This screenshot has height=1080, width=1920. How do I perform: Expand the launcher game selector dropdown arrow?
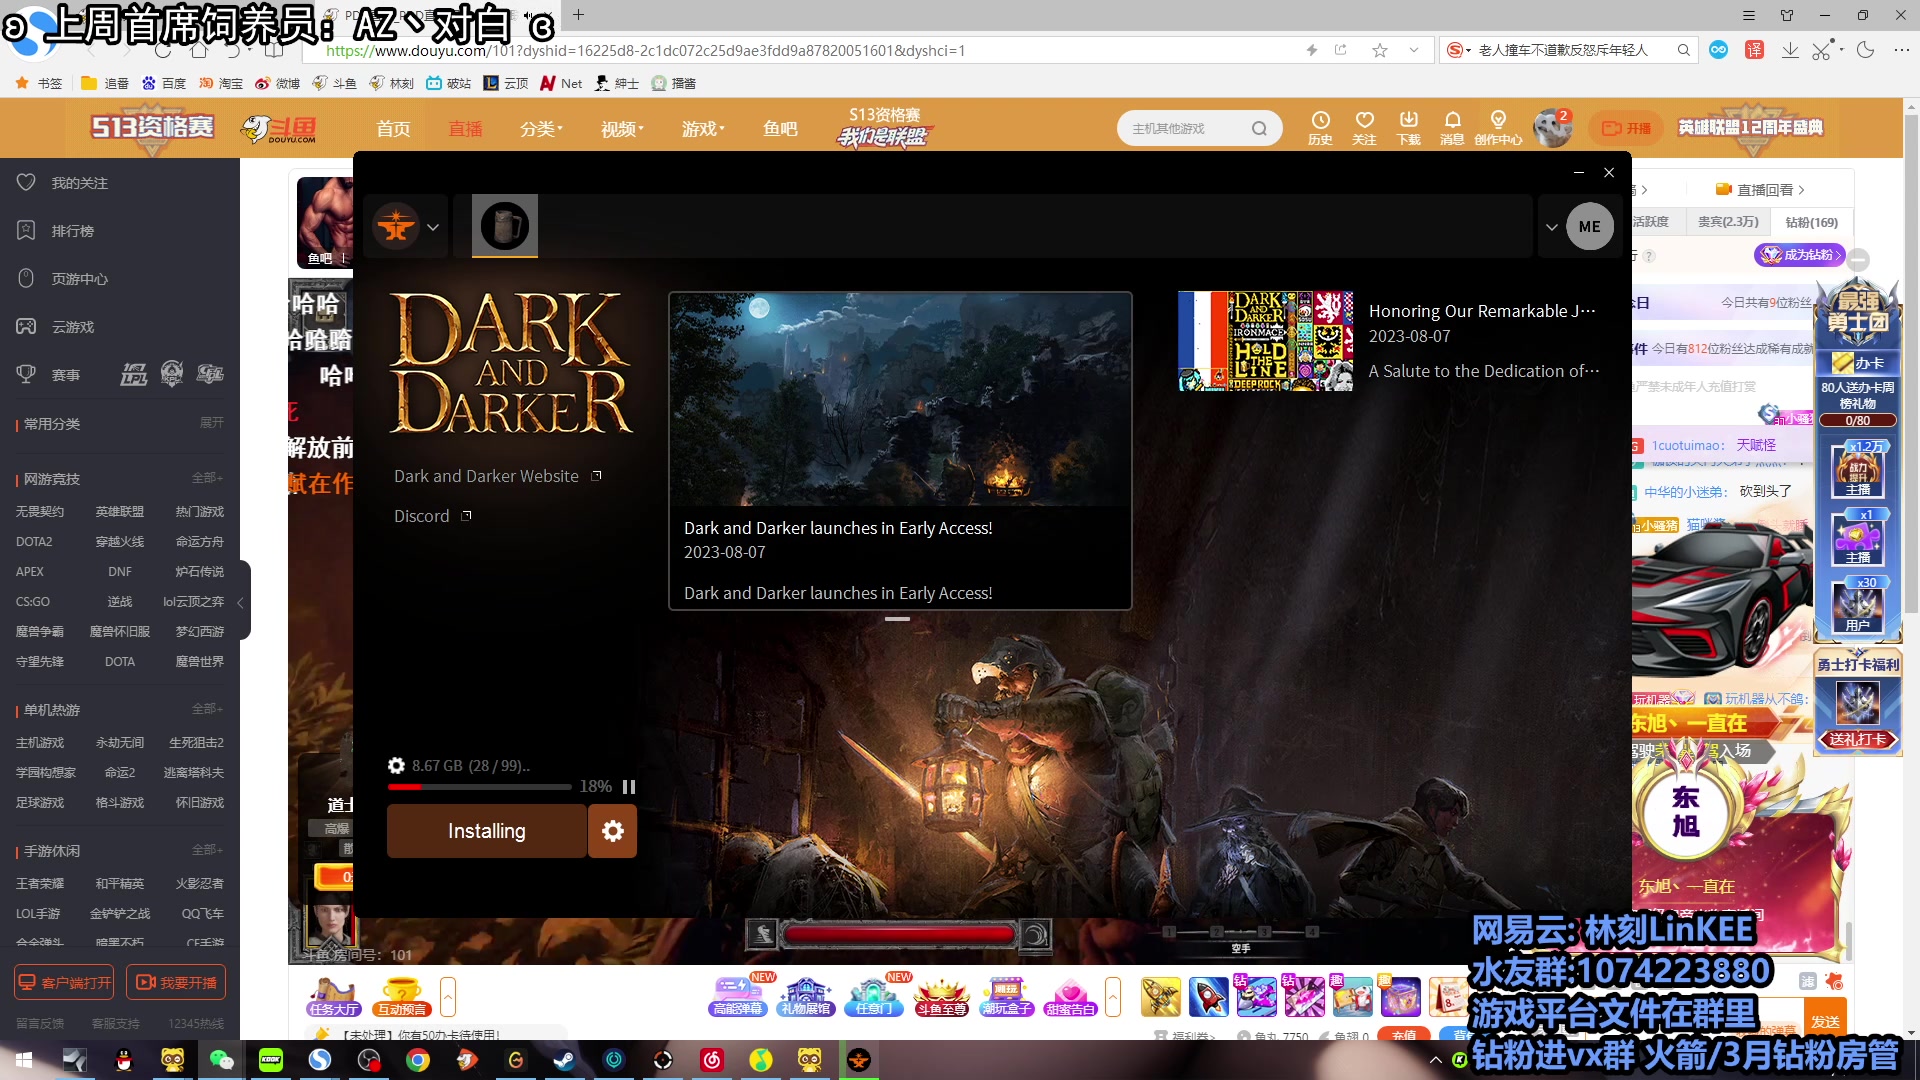click(433, 227)
